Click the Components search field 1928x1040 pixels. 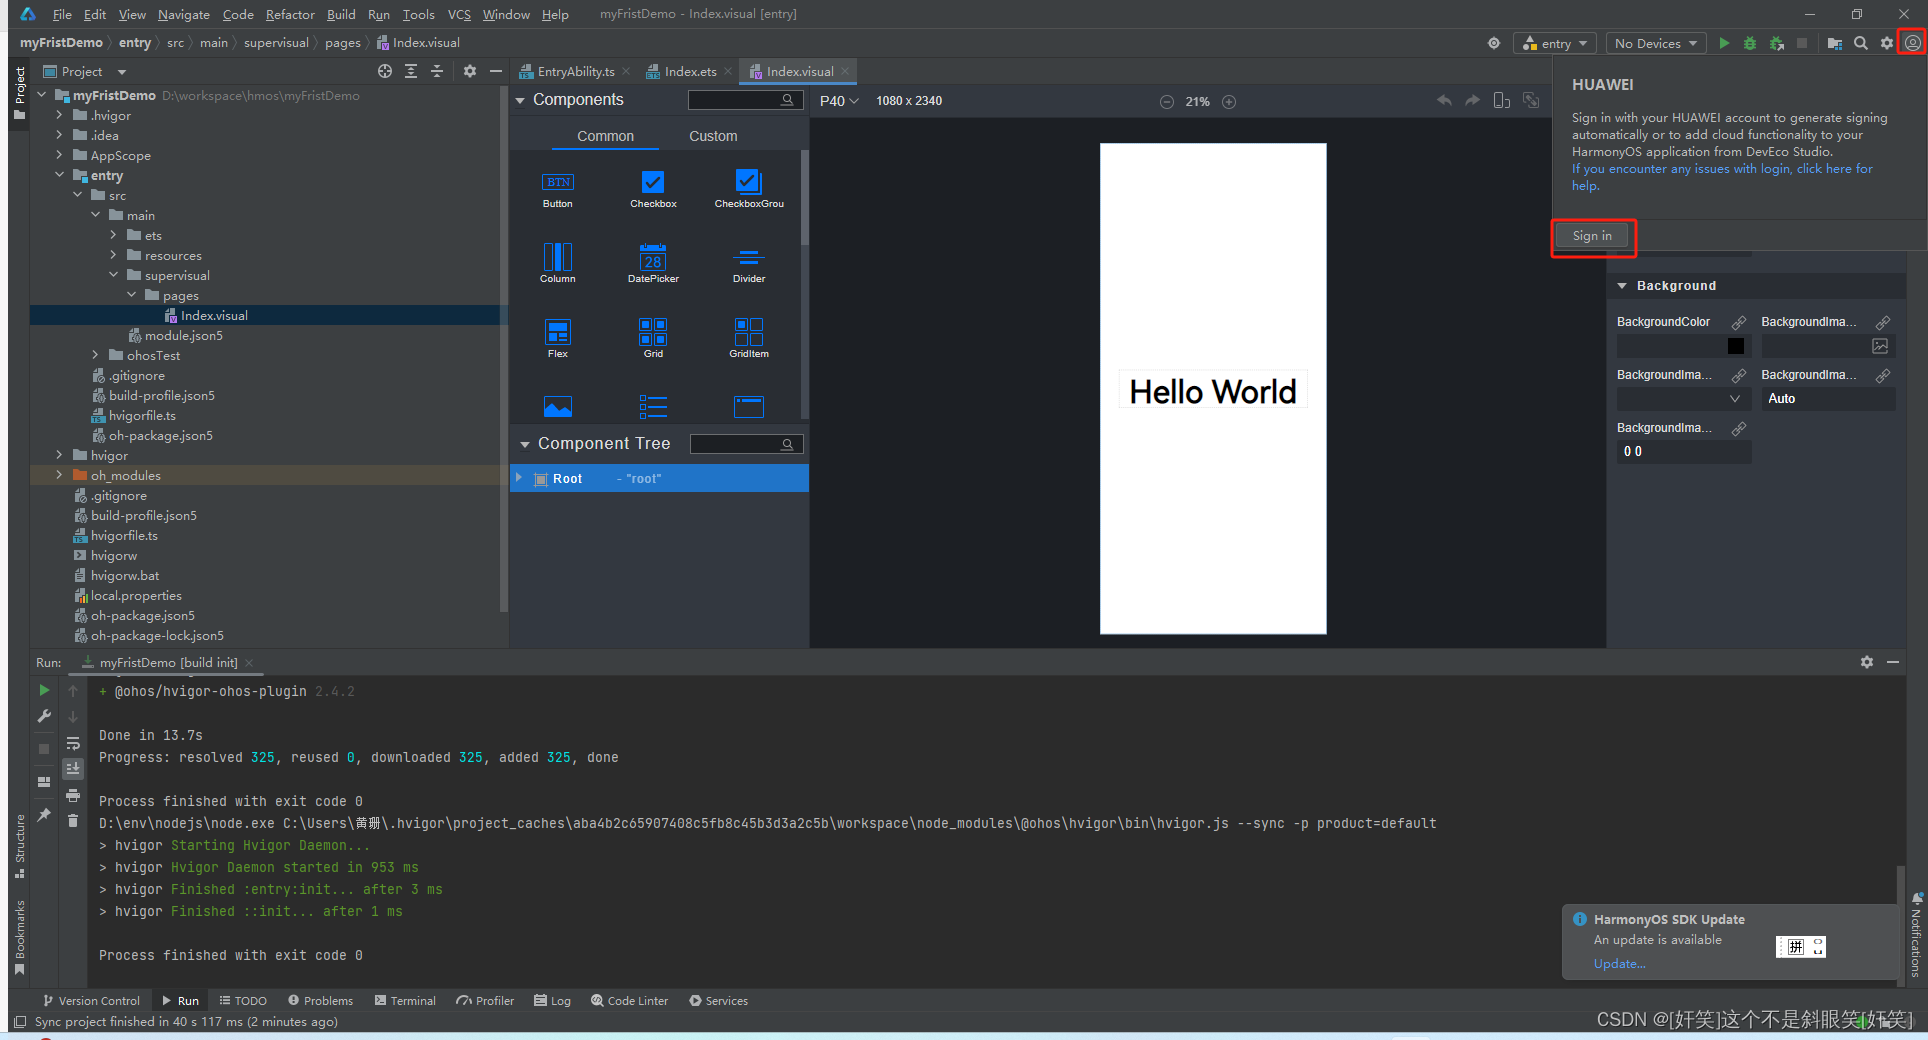(x=745, y=100)
